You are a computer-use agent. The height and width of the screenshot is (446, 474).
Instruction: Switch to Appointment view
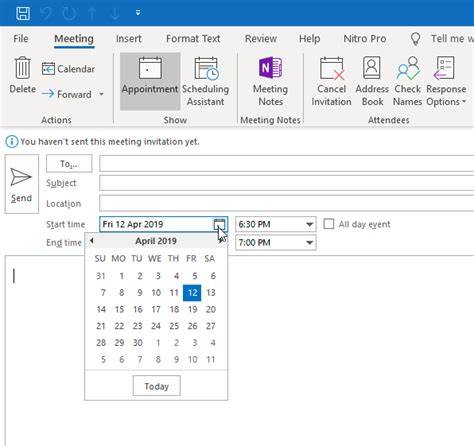click(150, 81)
